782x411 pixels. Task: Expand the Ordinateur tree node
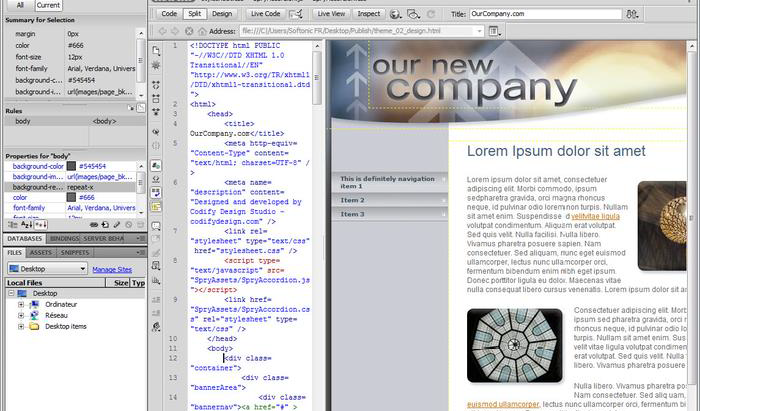point(21,304)
